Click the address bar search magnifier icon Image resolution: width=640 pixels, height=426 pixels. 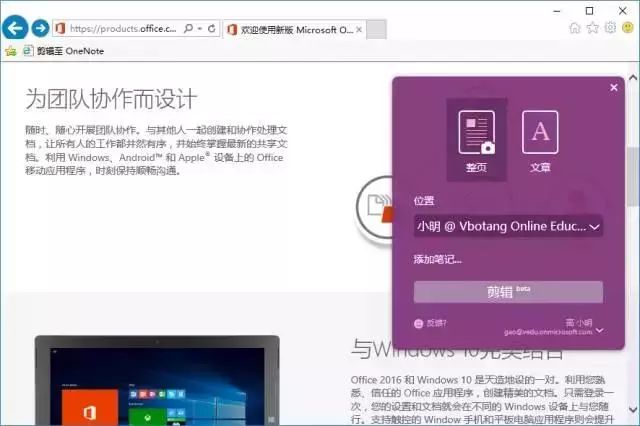(188, 29)
